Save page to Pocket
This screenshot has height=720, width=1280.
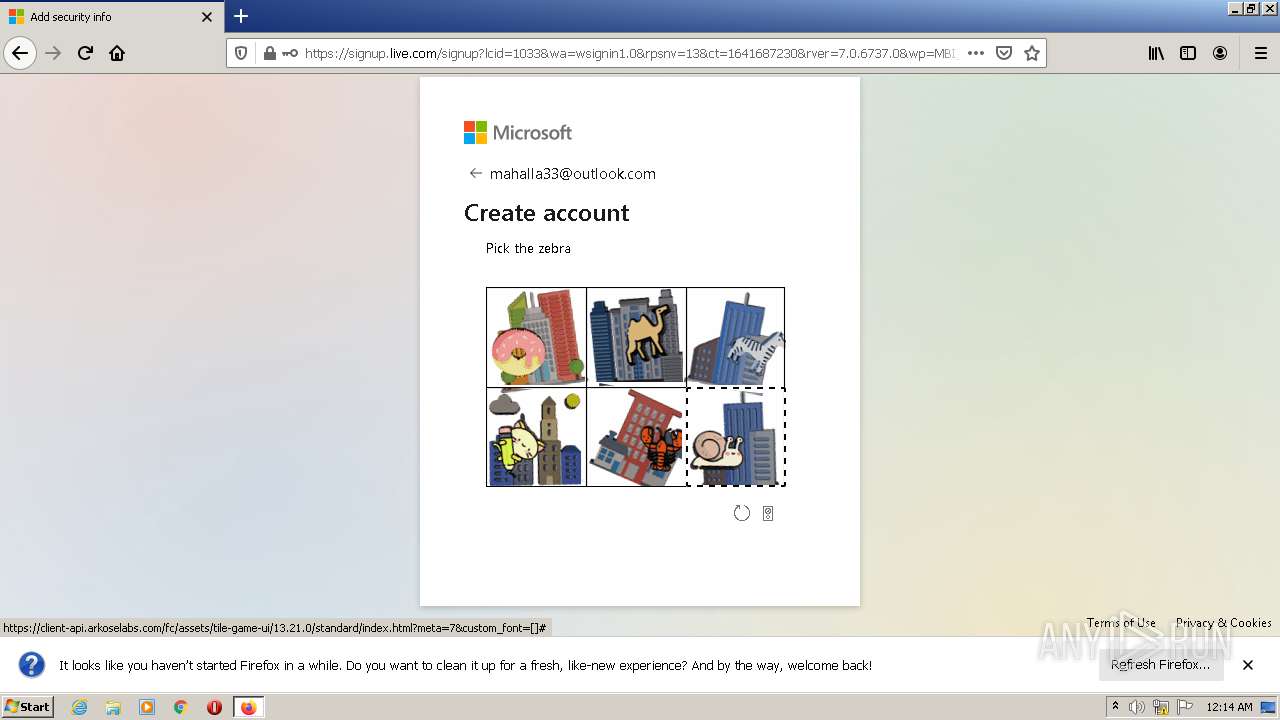click(1004, 53)
